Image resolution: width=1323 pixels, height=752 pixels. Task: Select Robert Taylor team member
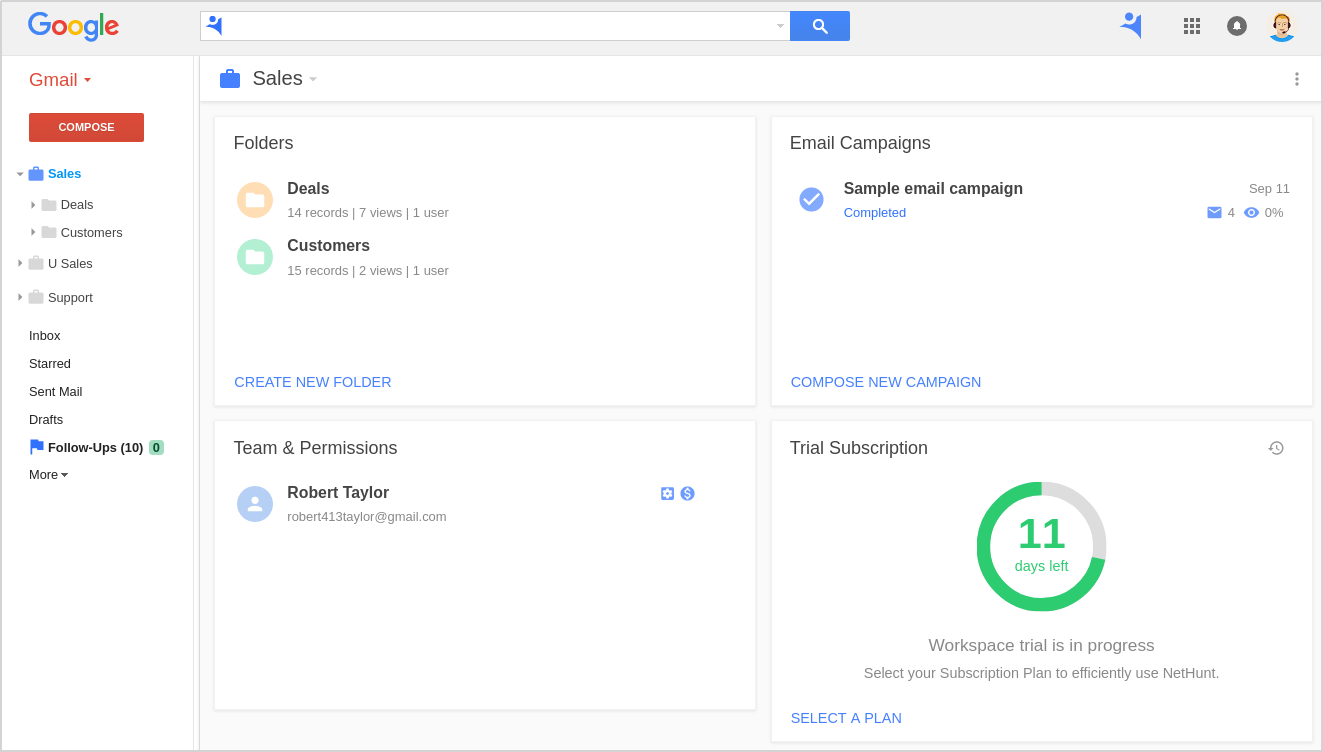click(x=338, y=493)
